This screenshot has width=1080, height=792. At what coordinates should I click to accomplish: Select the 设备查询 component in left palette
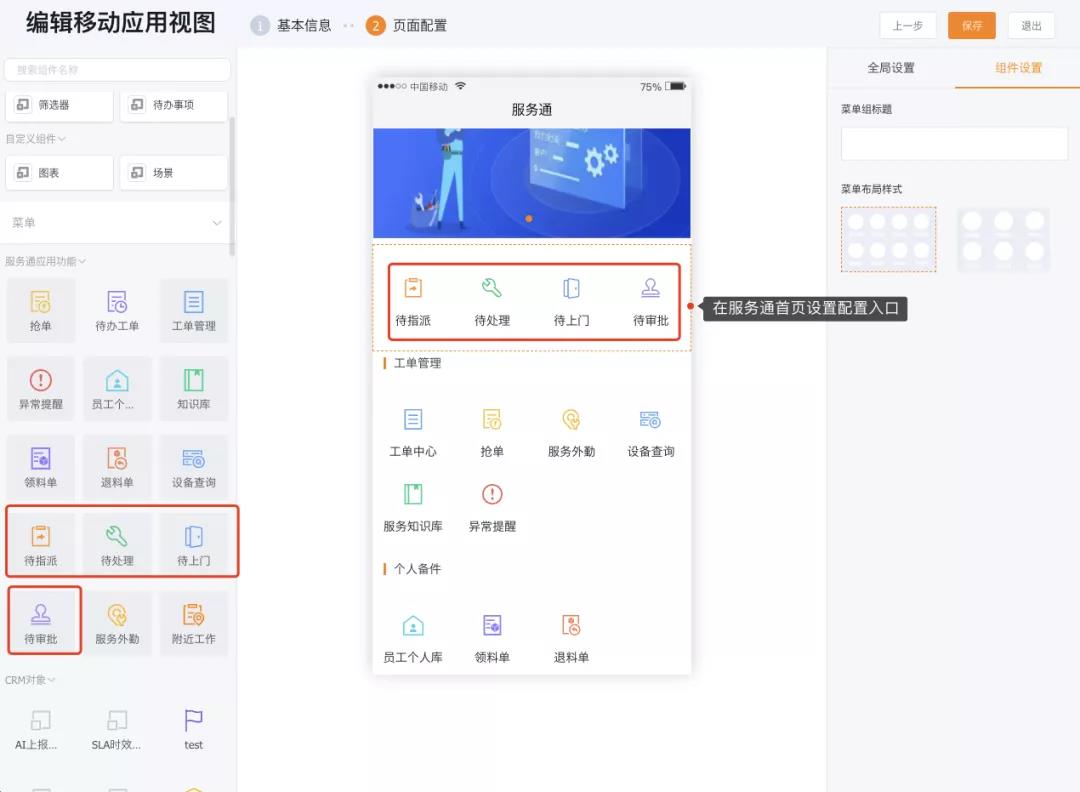(x=194, y=467)
